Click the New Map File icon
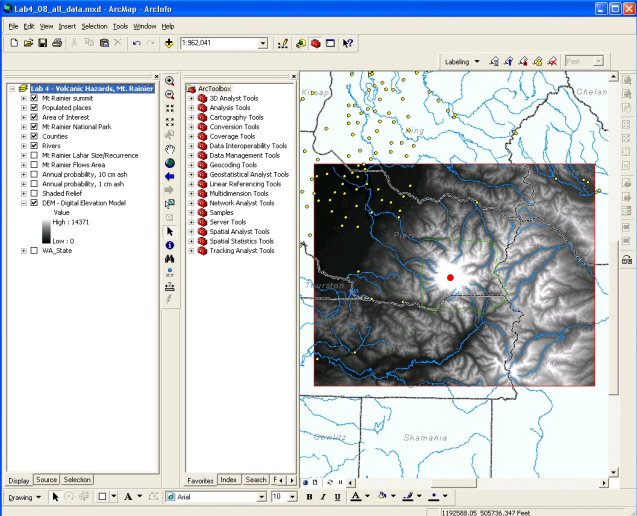Screen dimensions: 637x516 pos(14,43)
